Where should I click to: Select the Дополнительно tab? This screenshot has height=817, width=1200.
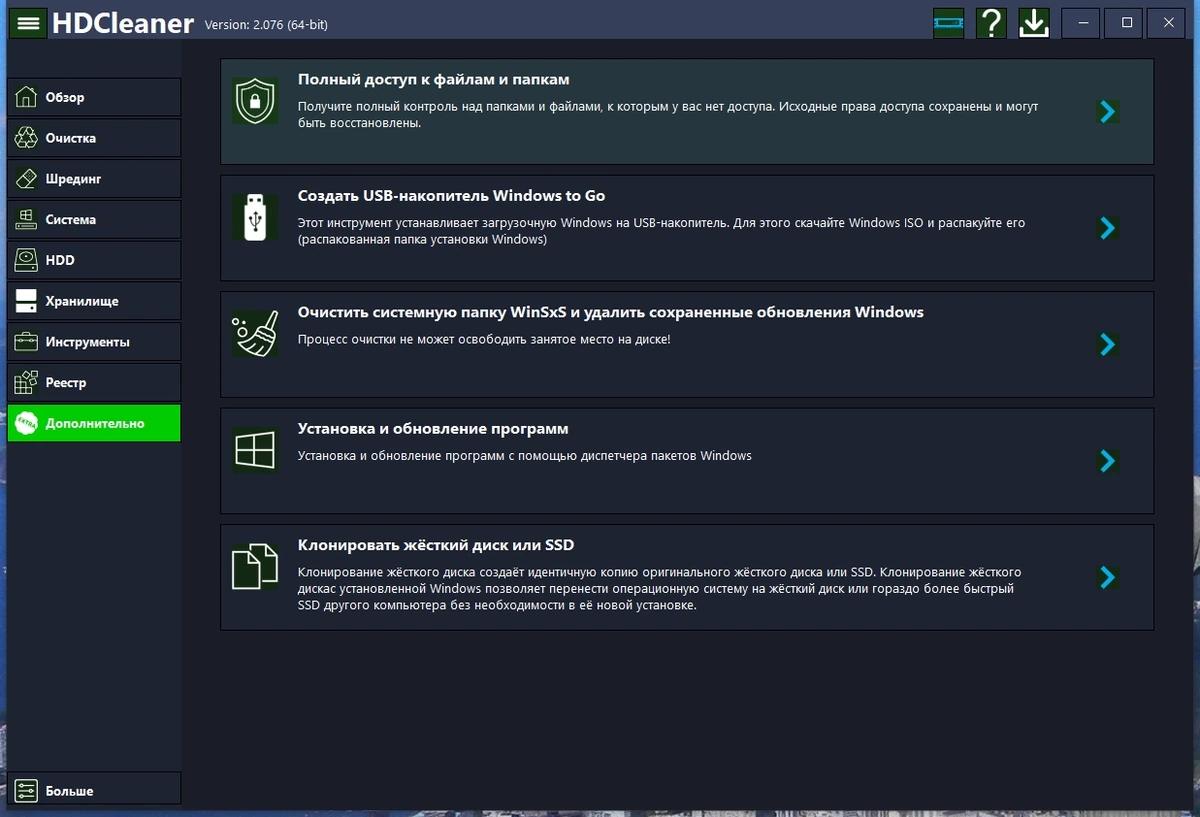tap(94, 423)
